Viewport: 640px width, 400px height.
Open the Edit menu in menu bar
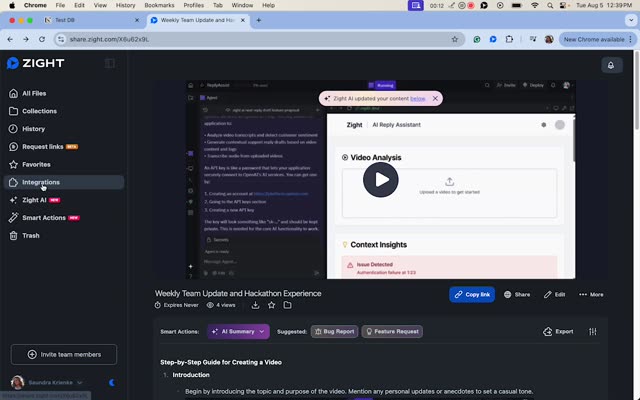click(79, 5)
